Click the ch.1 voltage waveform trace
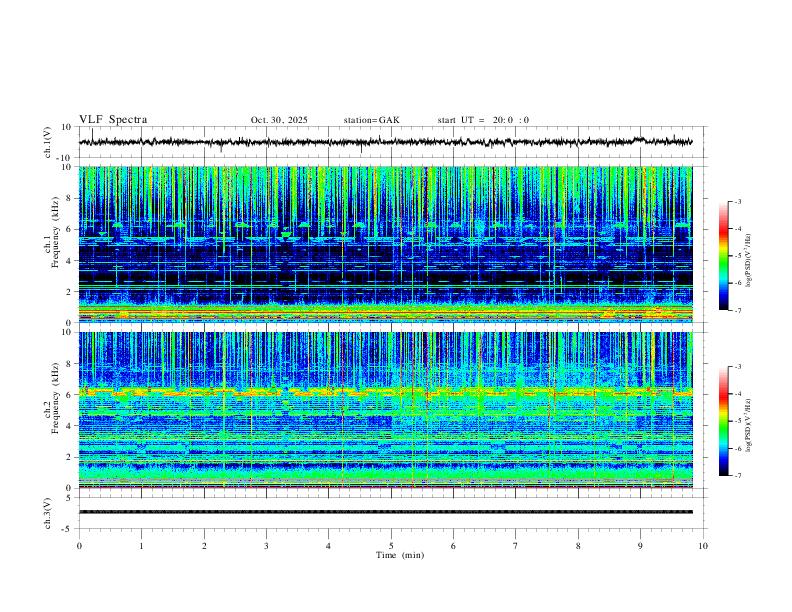This screenshot has height=612, width=792. (386, 142)
